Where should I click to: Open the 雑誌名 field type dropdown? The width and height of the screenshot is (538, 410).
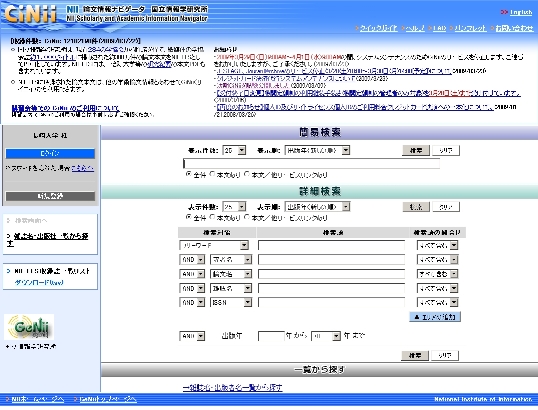[x=231, y=289]
